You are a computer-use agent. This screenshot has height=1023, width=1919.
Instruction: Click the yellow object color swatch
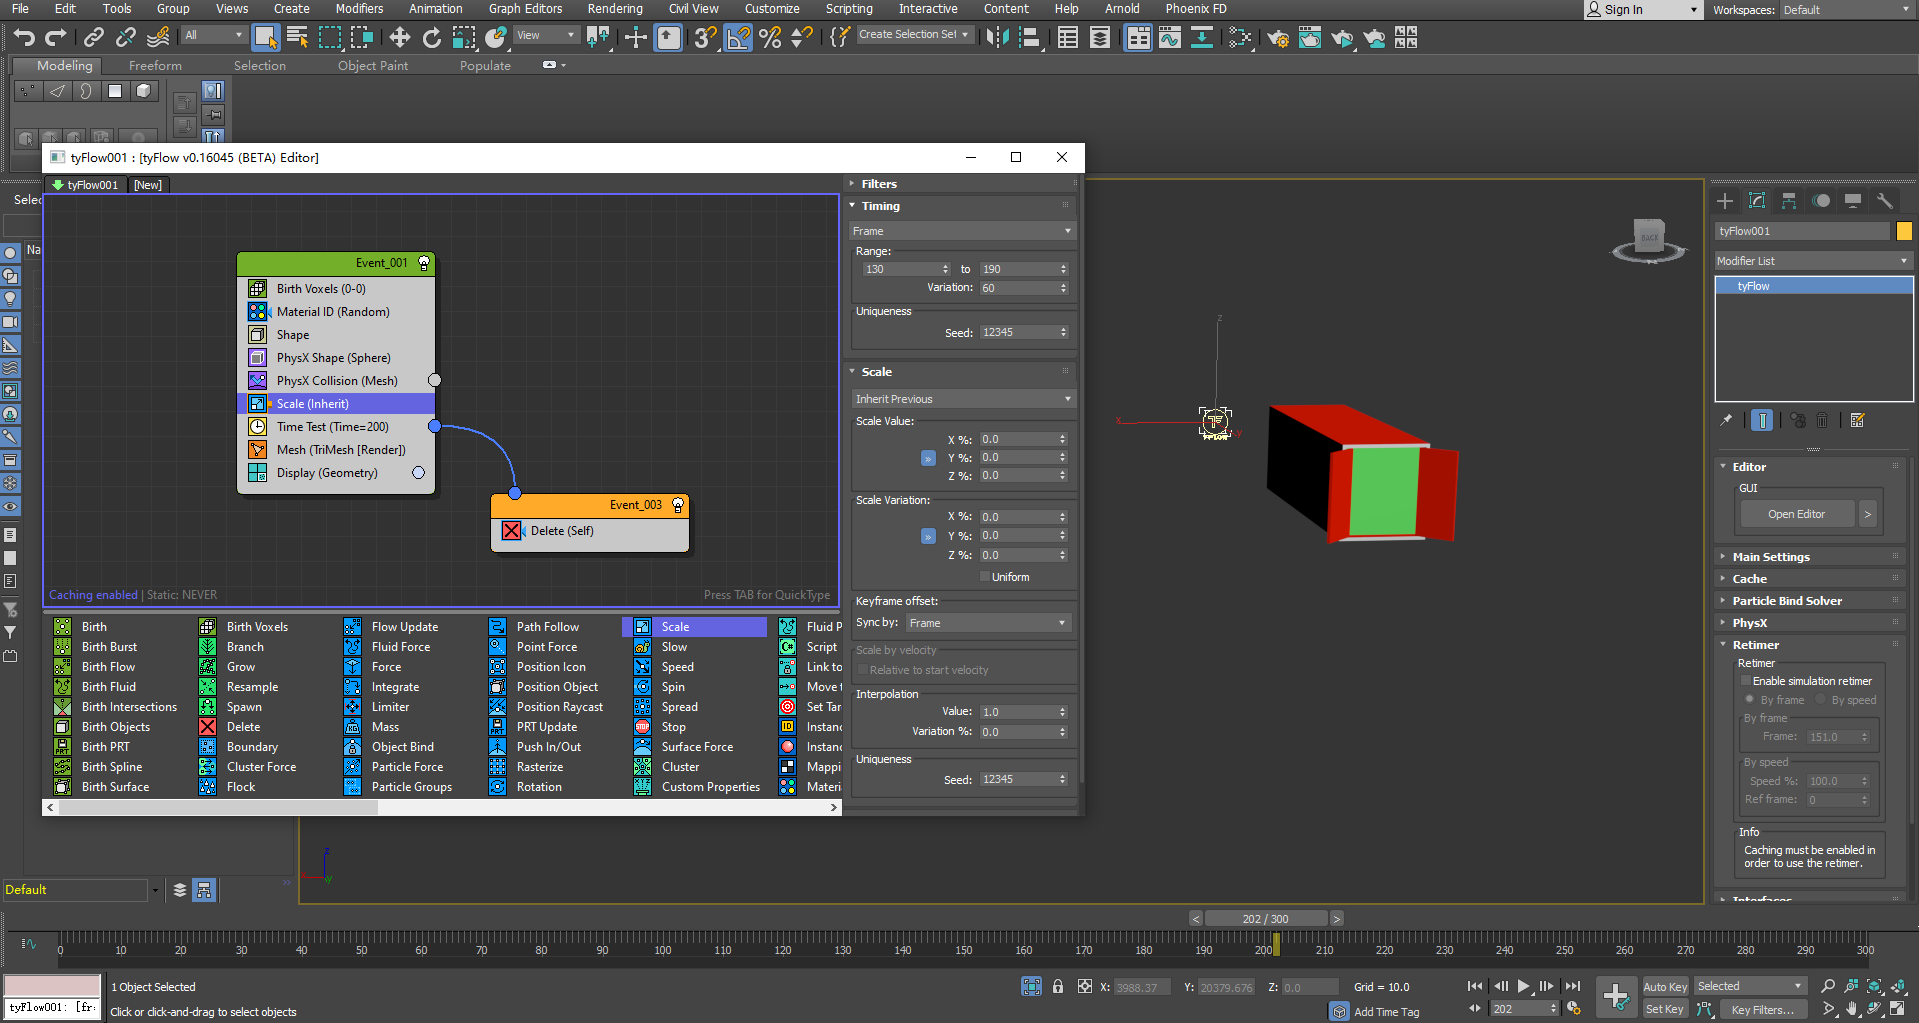point(1904,231)
